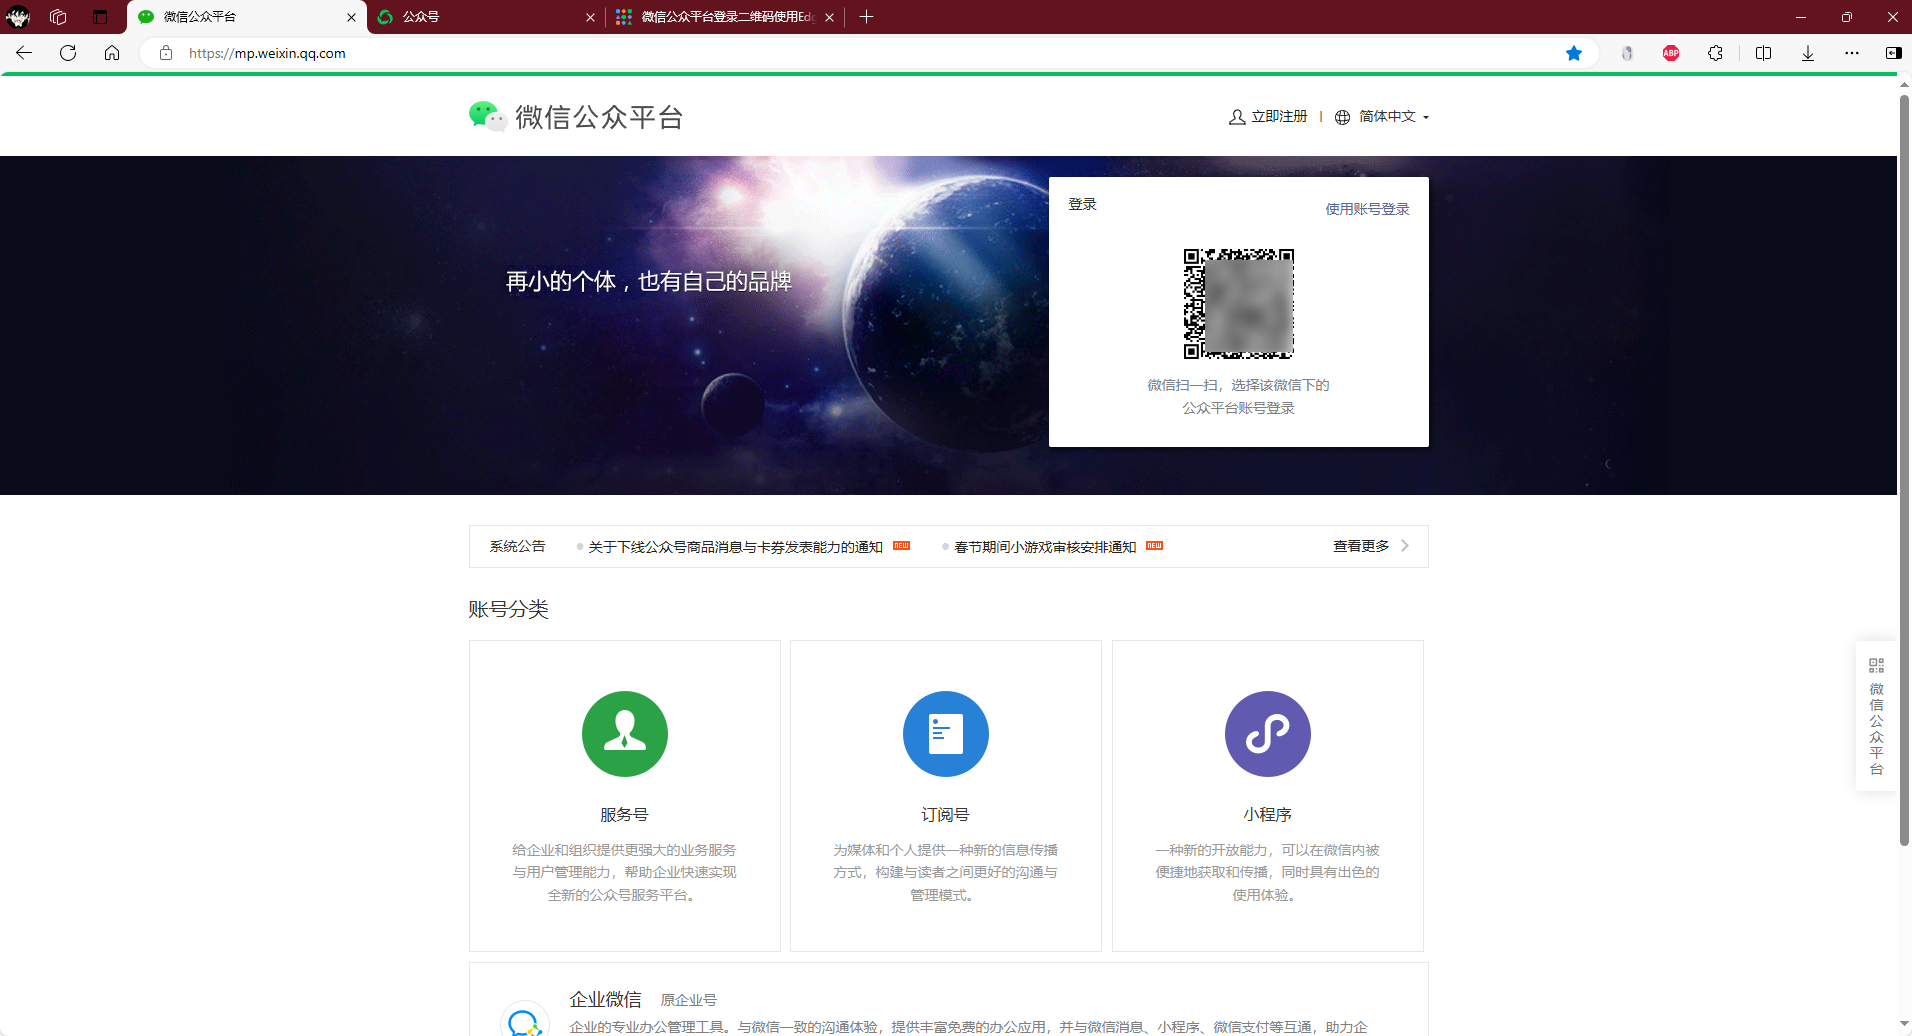Close the 公众号 tab
Image resolution: width=1912 pixels, height=1036 pixels.
click(x=590, y=17)
